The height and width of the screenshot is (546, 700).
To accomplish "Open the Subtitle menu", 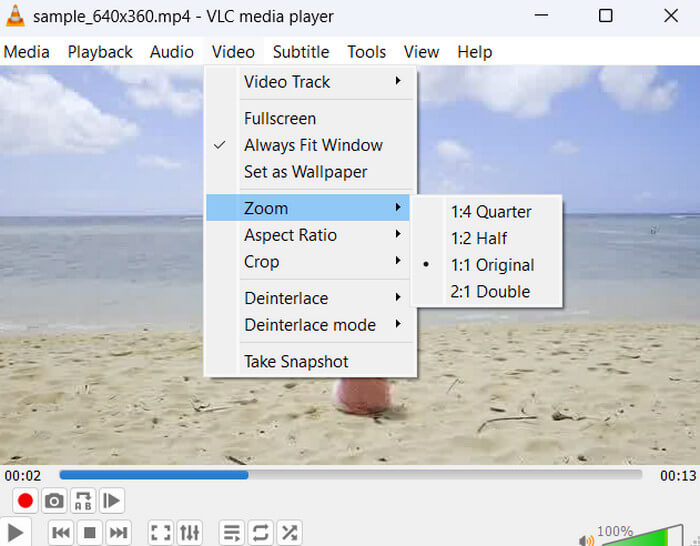I will click(x=301, y=52).
